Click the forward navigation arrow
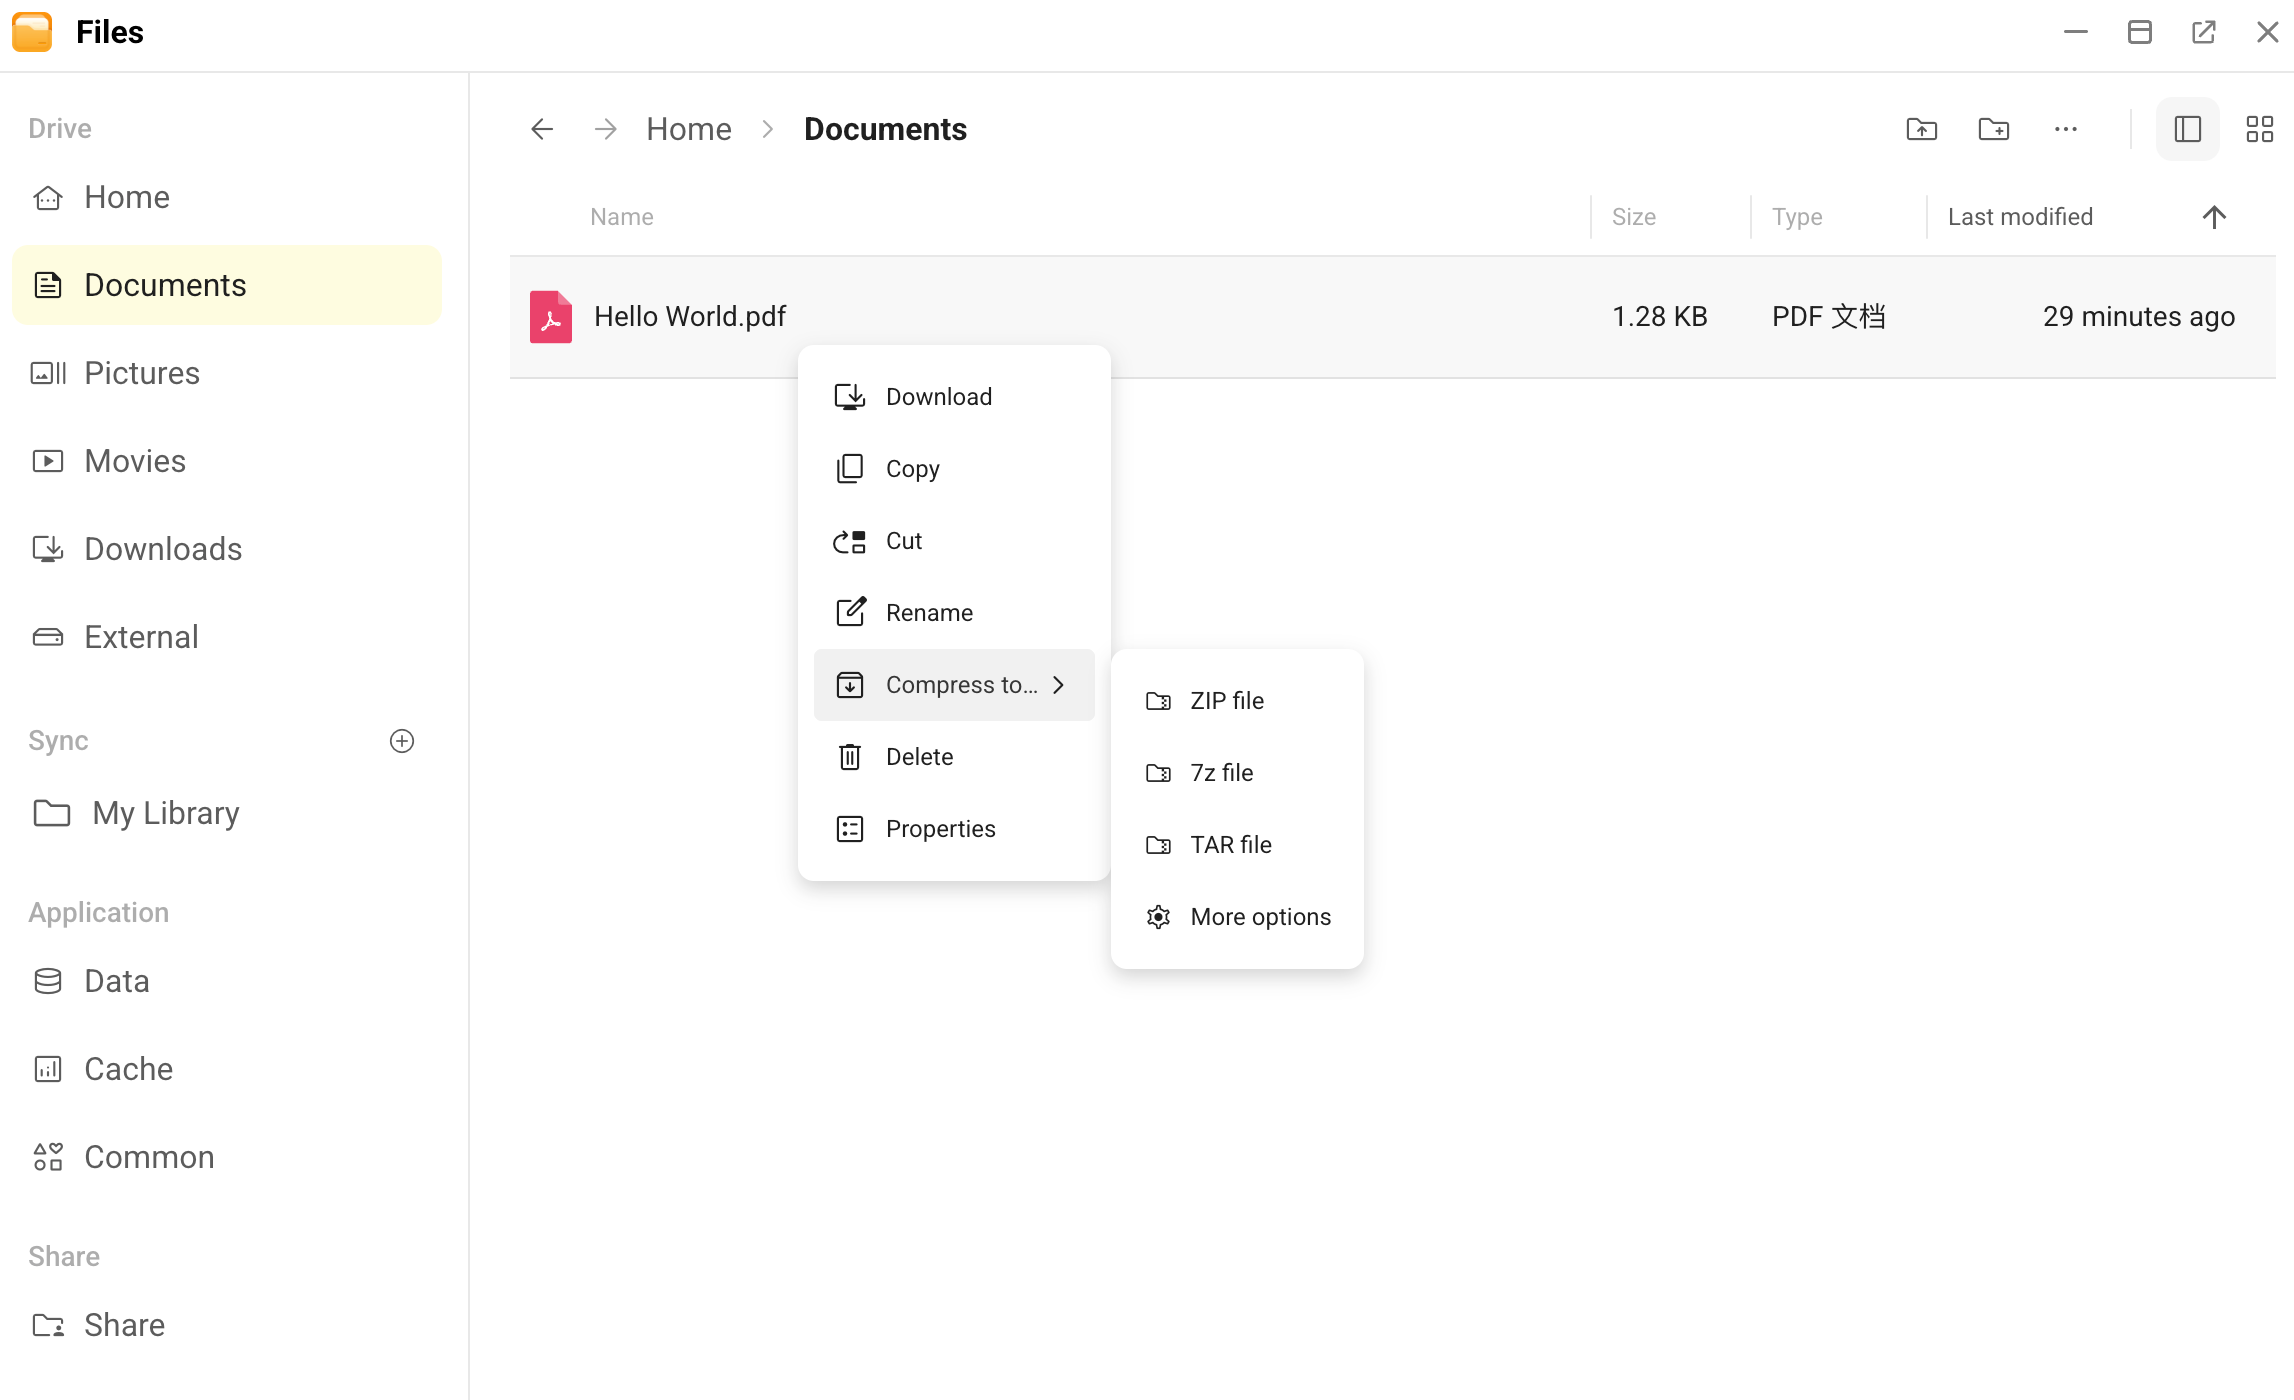Viewport: 2294px width, 1400px height. tap(605, 129)
